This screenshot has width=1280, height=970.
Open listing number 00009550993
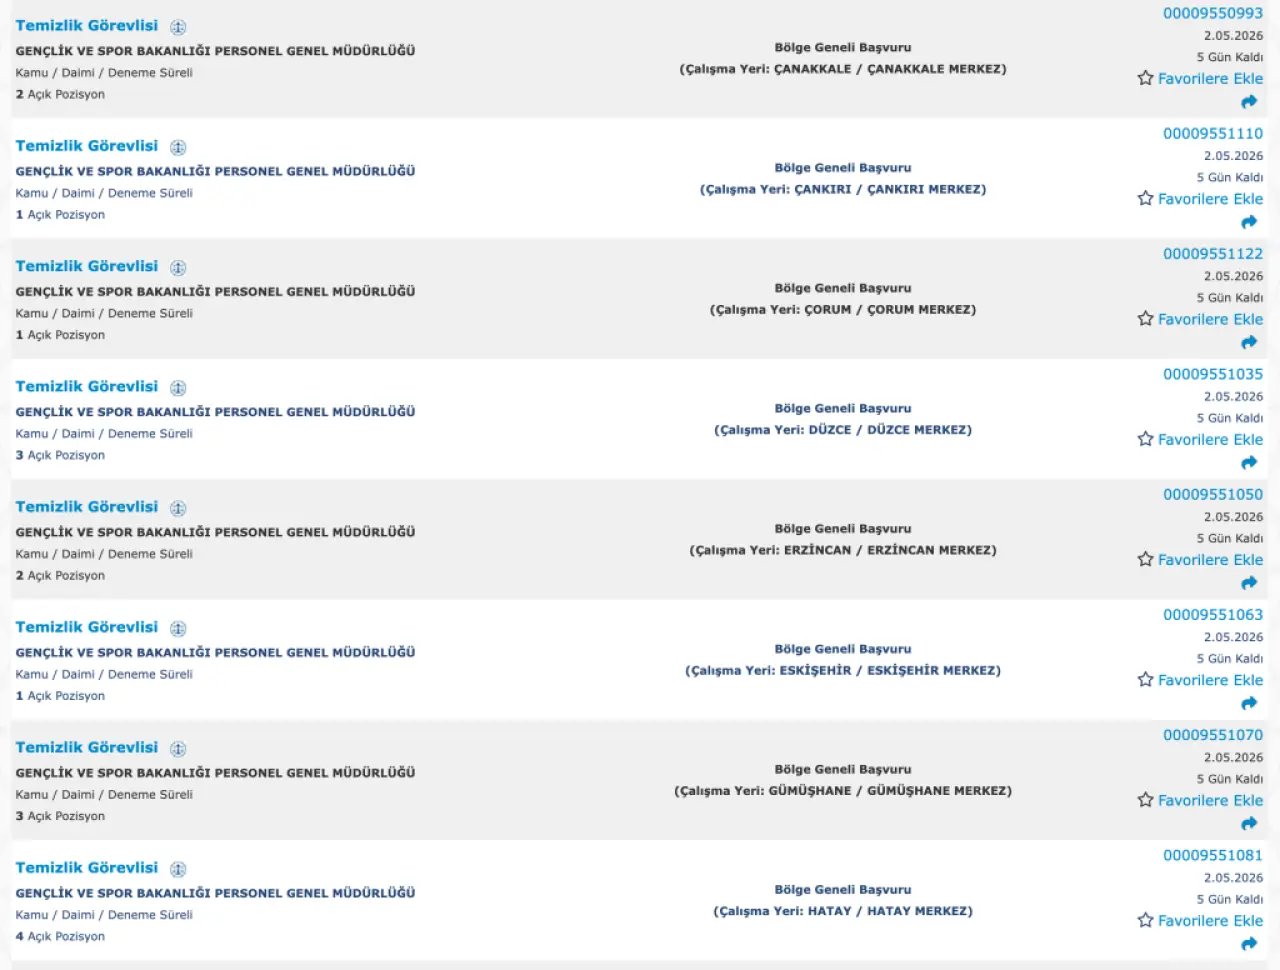1212,13
